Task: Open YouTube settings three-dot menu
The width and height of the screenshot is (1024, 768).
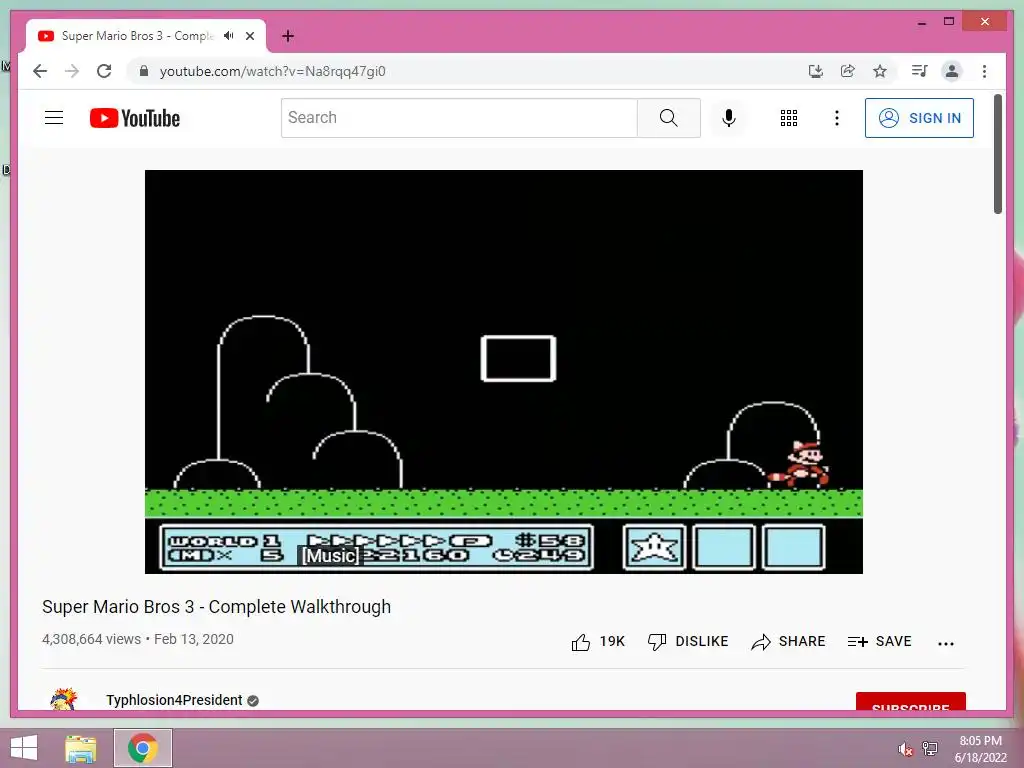Action: click(x=837, y=118)
